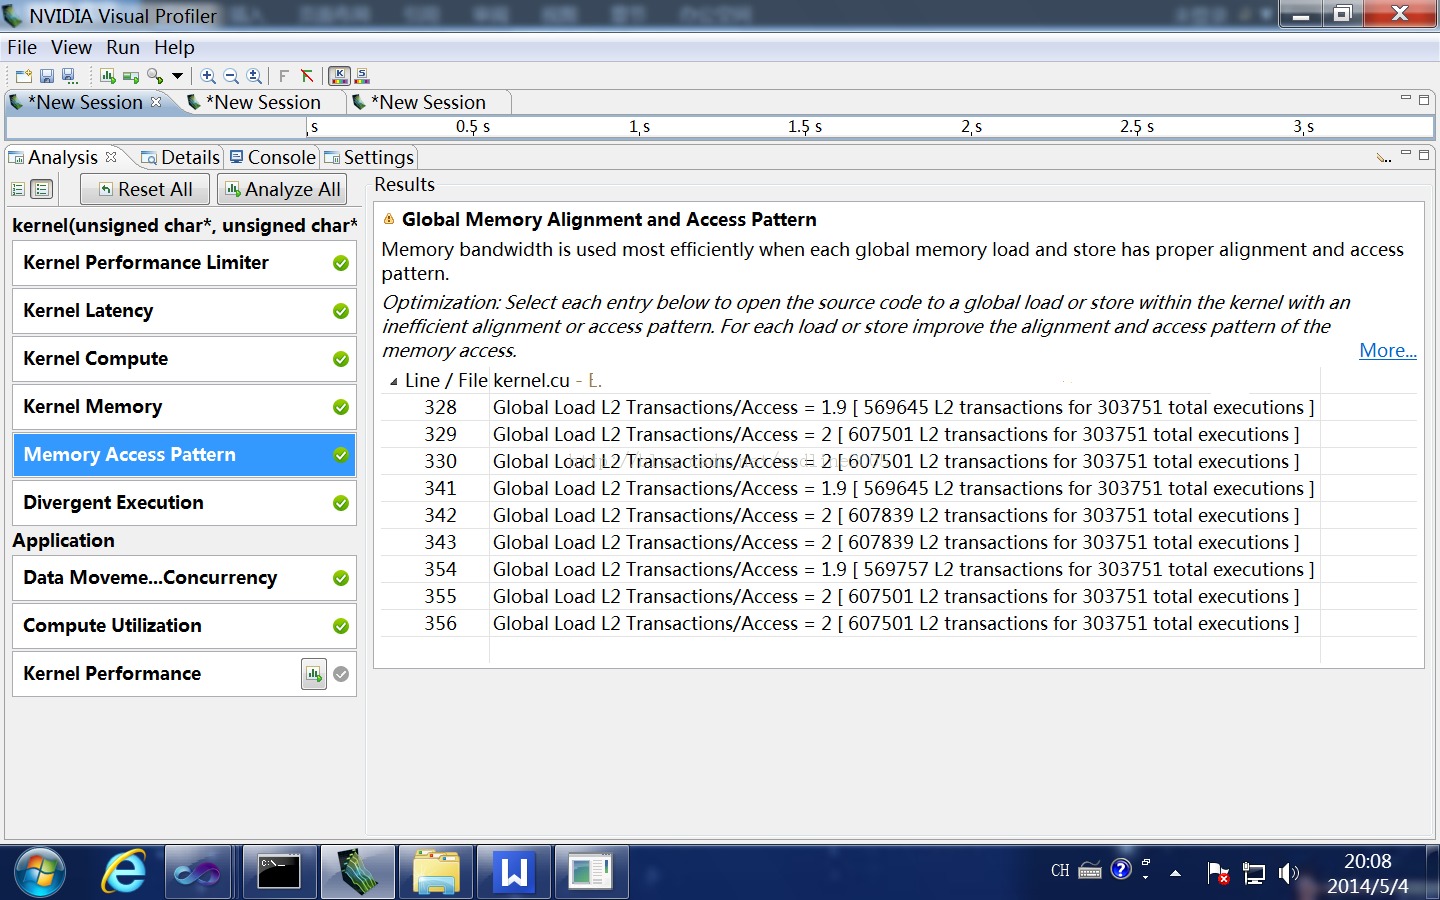Toggle the Stream (S) color mode icon
The image size is (1440, 900).
(x=362, y=76)
